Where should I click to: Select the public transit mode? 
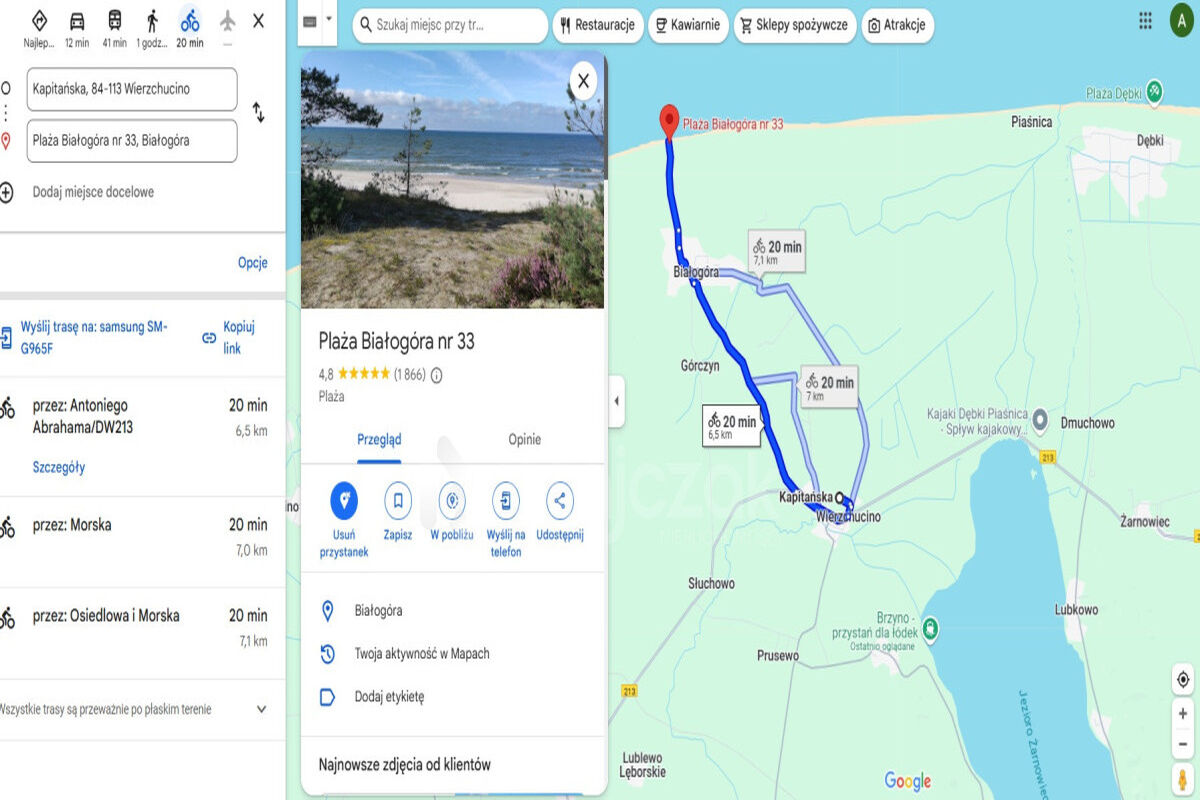115,20
